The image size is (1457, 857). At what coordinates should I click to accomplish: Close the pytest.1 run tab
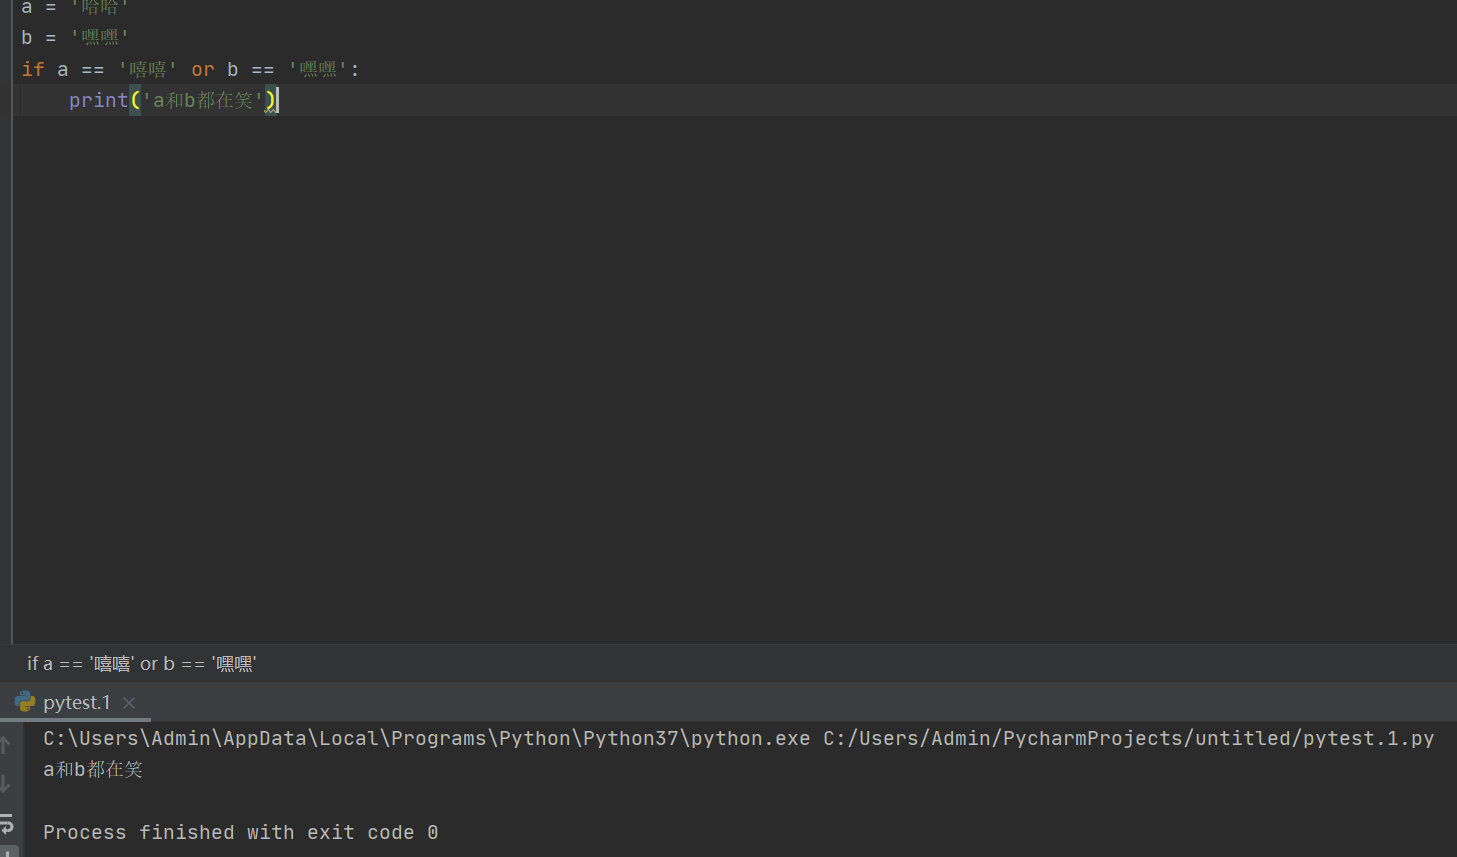[x=129, y=703]
